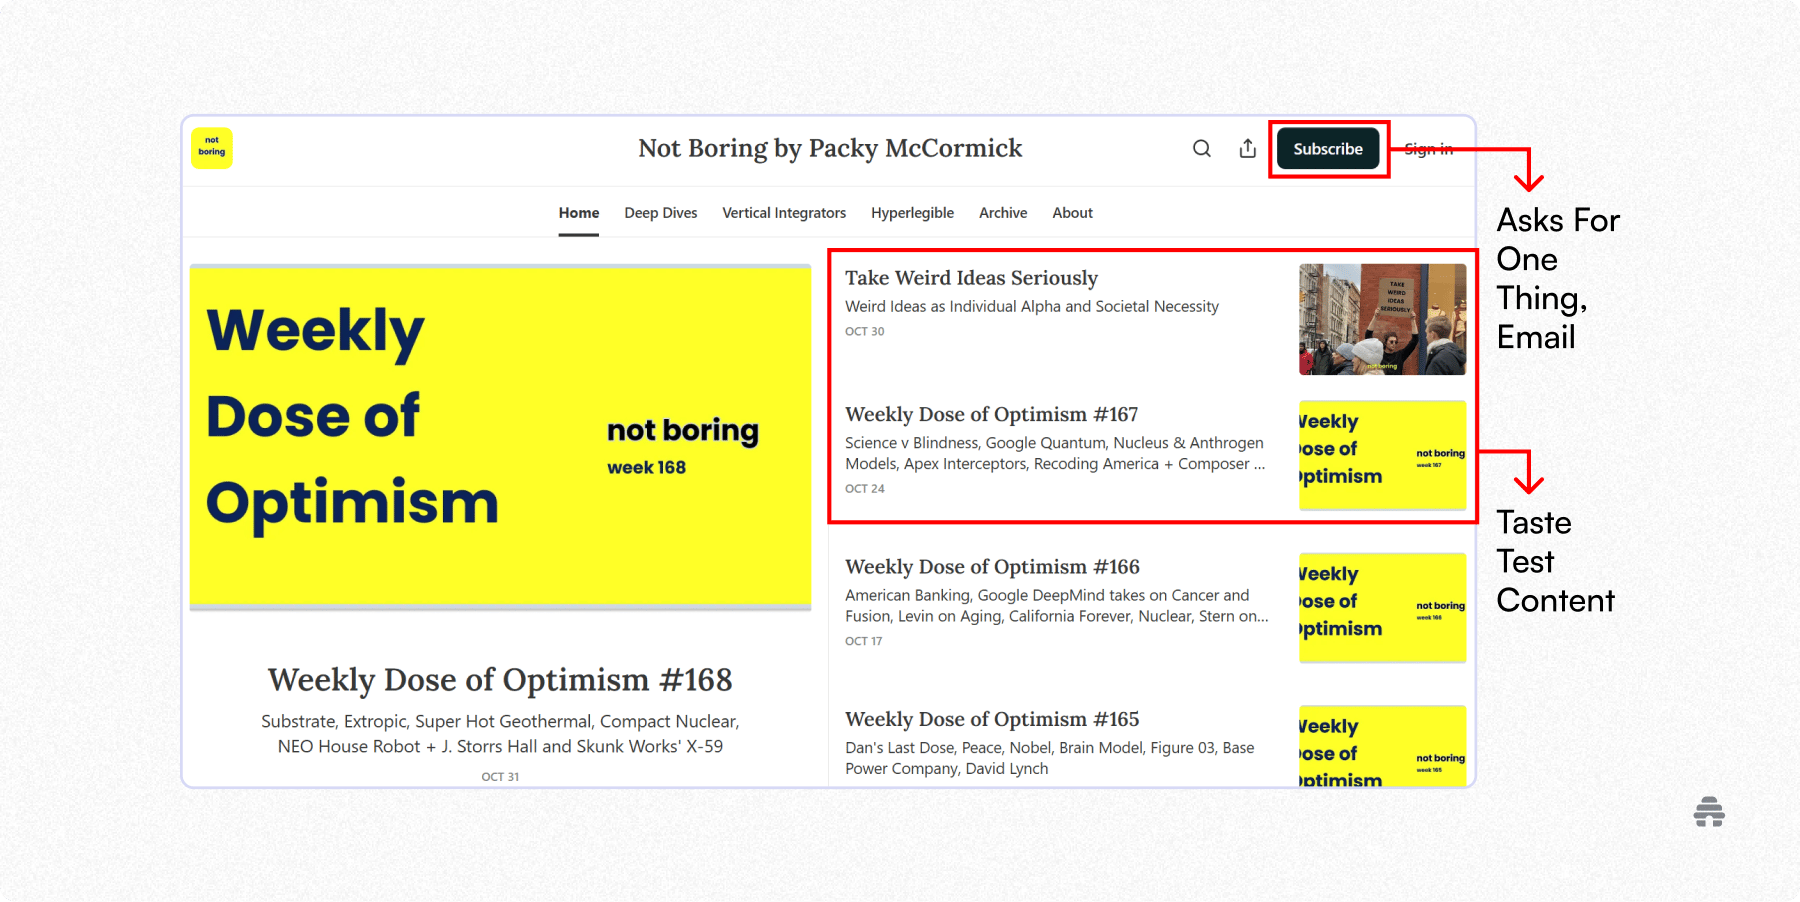
Task: Go to the Hyperlegible tab
Action: [912, 213]
